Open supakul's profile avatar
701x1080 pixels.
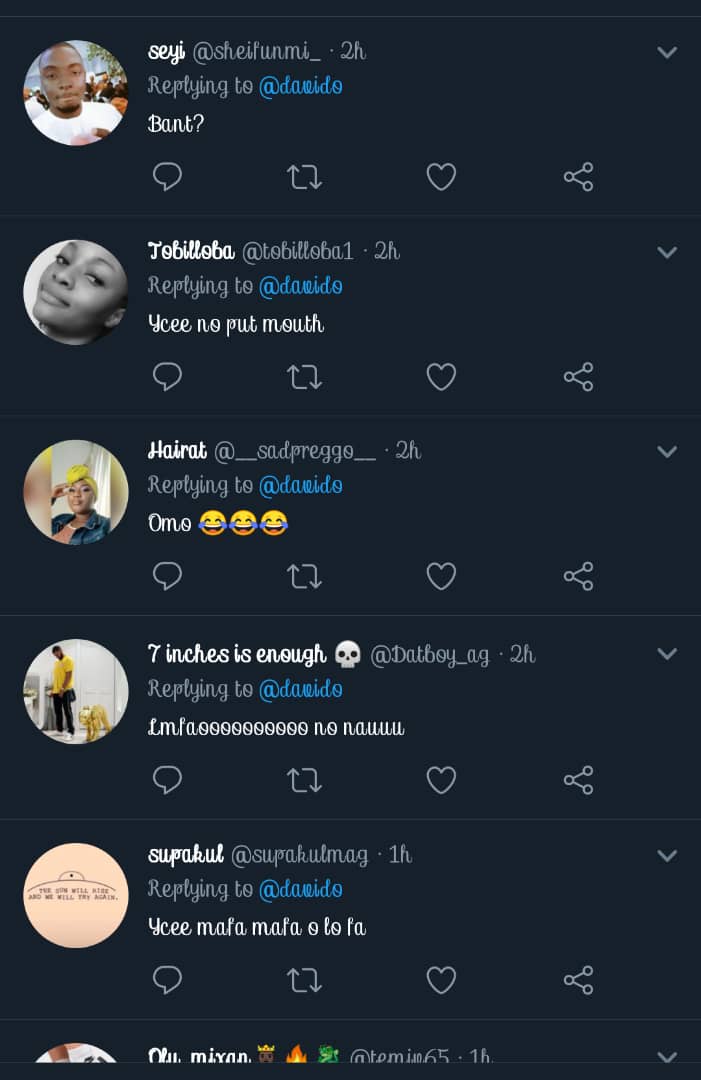click(76, 895)
